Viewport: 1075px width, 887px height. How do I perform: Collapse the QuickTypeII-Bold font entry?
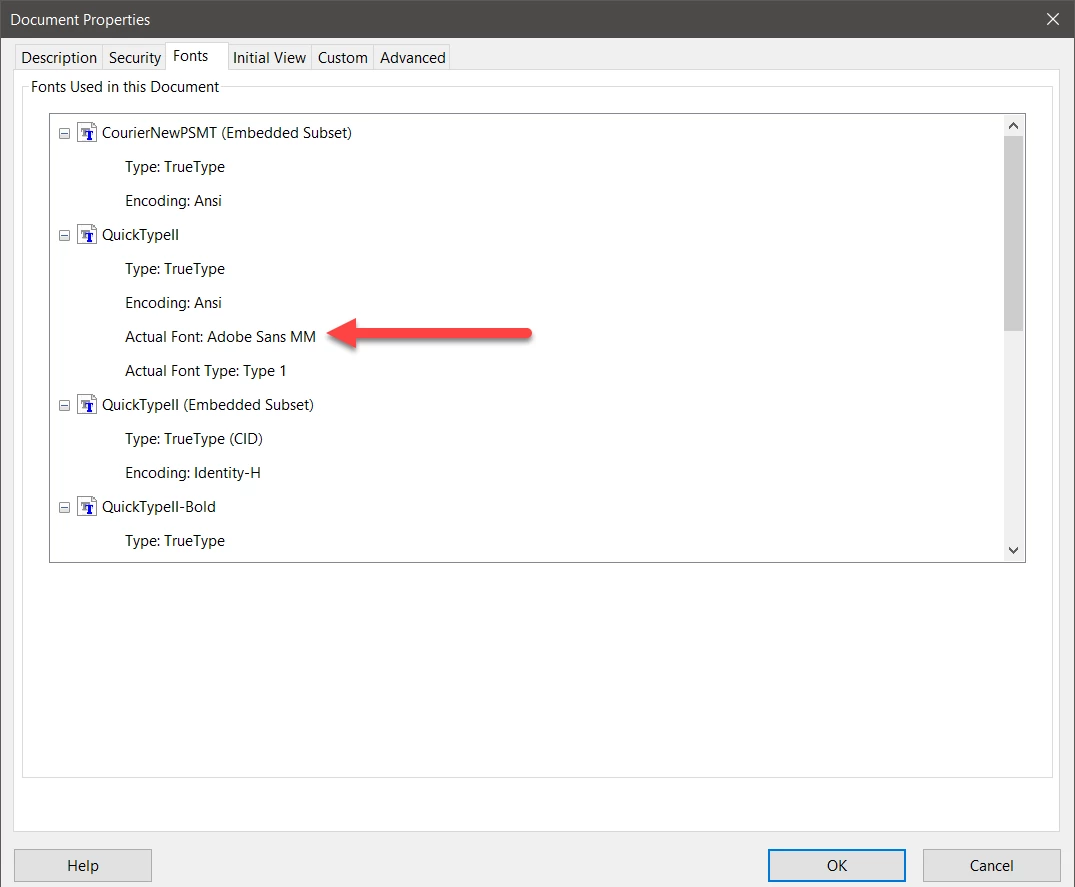pyautogui.click(x=64, y=508)
